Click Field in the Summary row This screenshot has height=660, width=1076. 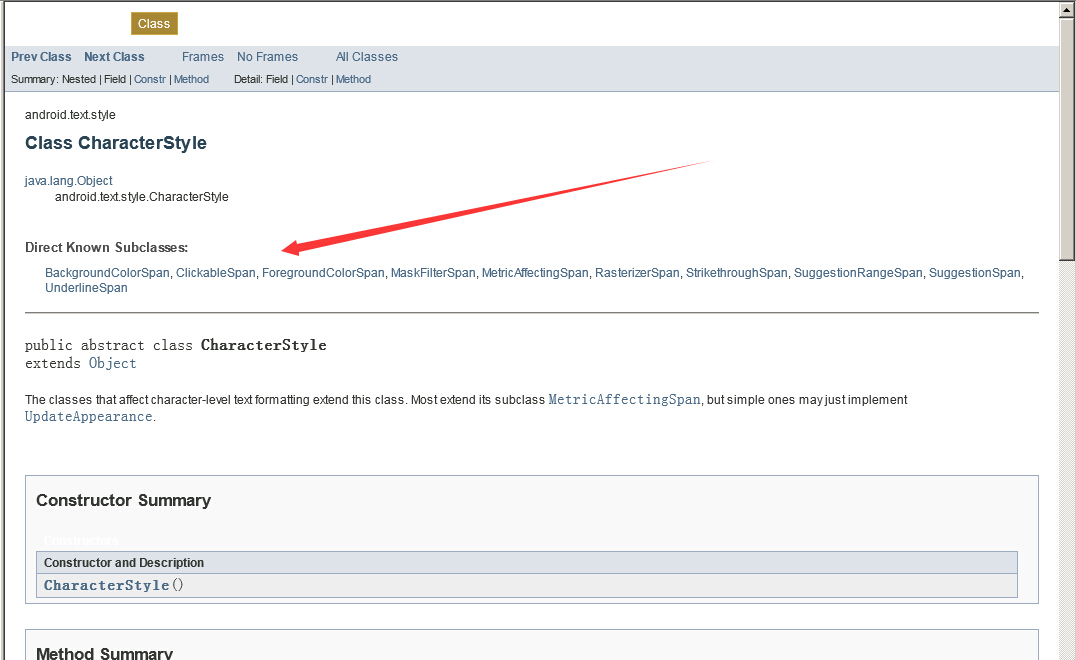point(115,80)
